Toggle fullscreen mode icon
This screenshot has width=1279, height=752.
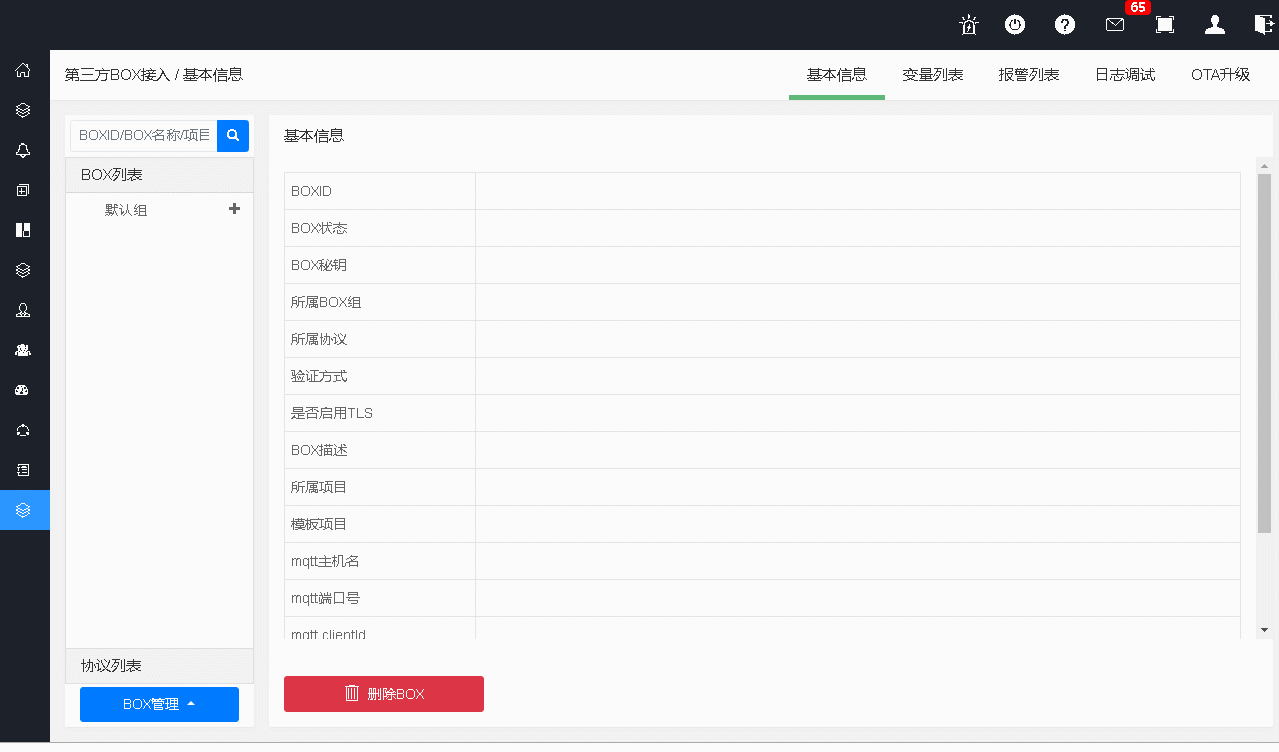pos(1165,25)
